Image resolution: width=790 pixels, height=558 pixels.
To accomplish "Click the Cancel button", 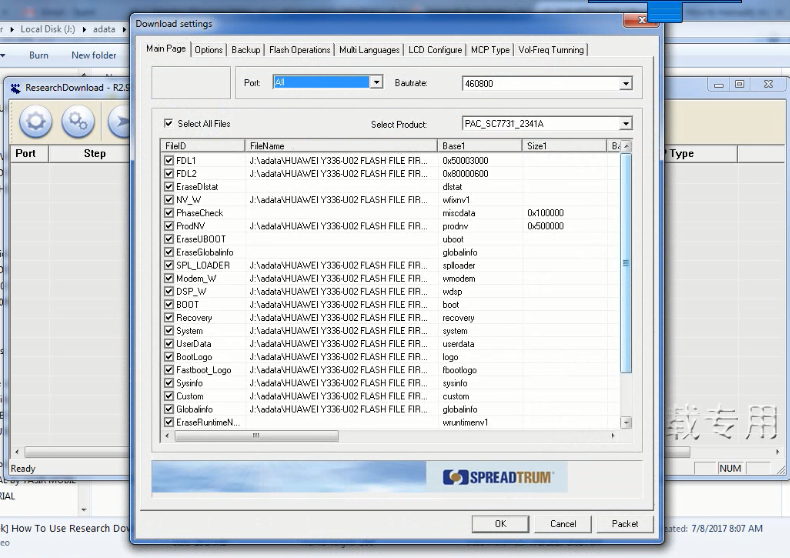I will click(563, 524).
